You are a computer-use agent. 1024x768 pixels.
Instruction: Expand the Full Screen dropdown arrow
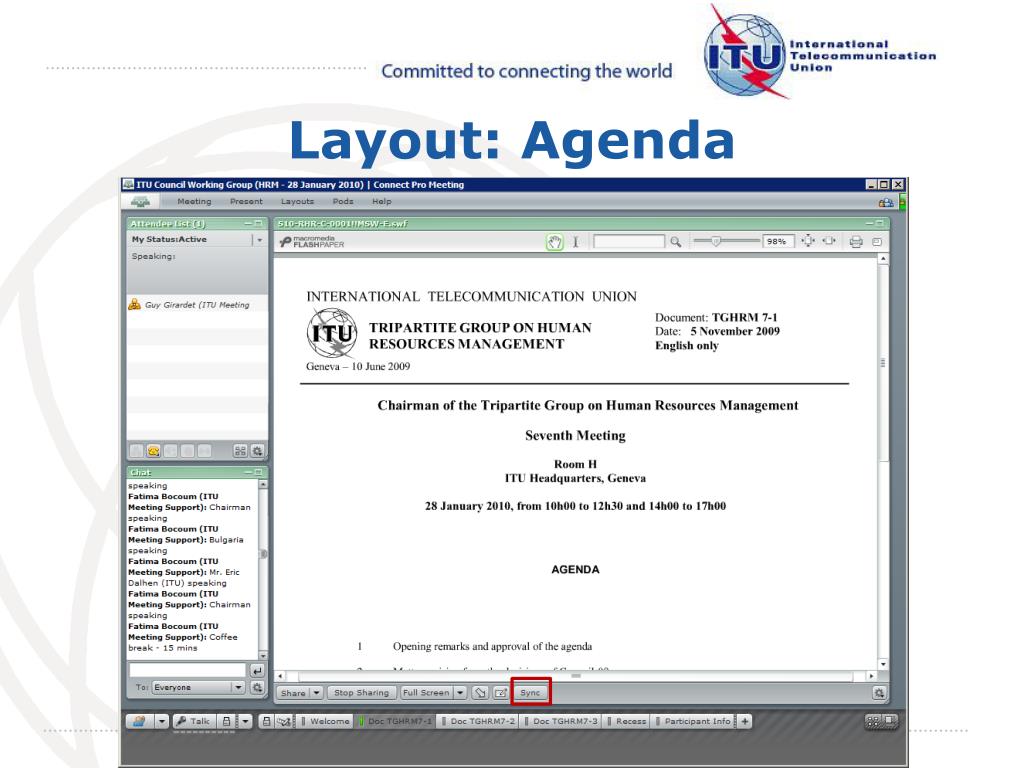click(x=460, y=693)
